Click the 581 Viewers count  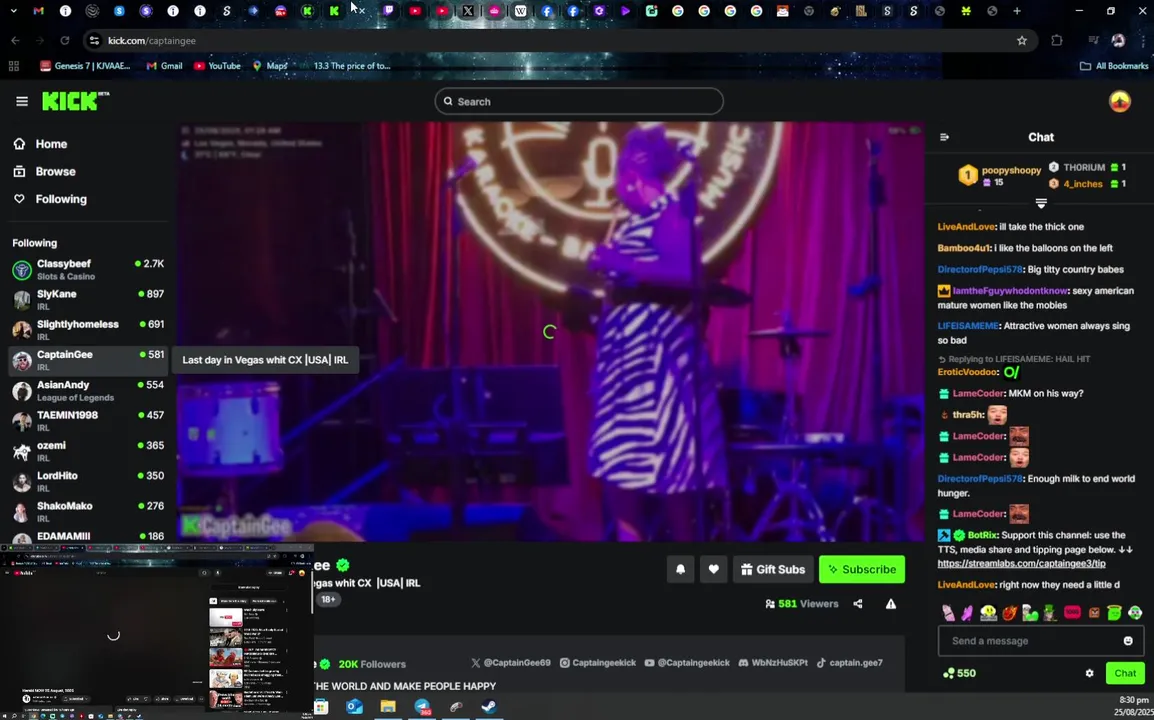pos(801,604)
